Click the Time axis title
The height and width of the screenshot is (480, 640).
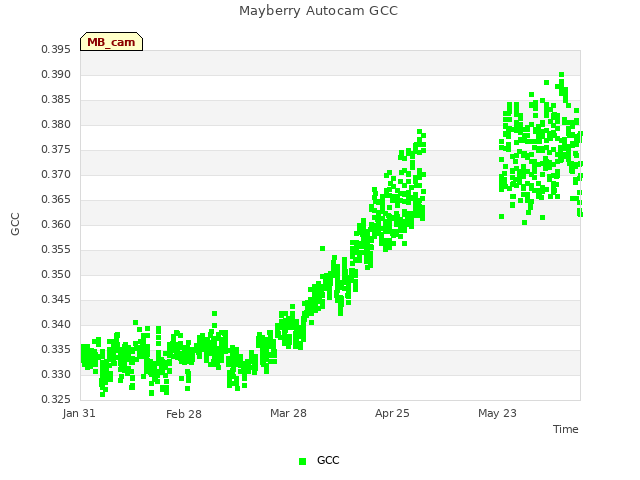pyautogui.click(x=566, y=429)
